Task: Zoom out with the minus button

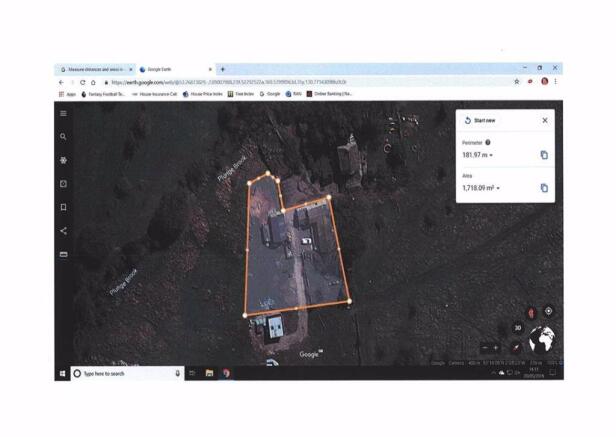Action: pyautogui.click(x=485, y=348)
